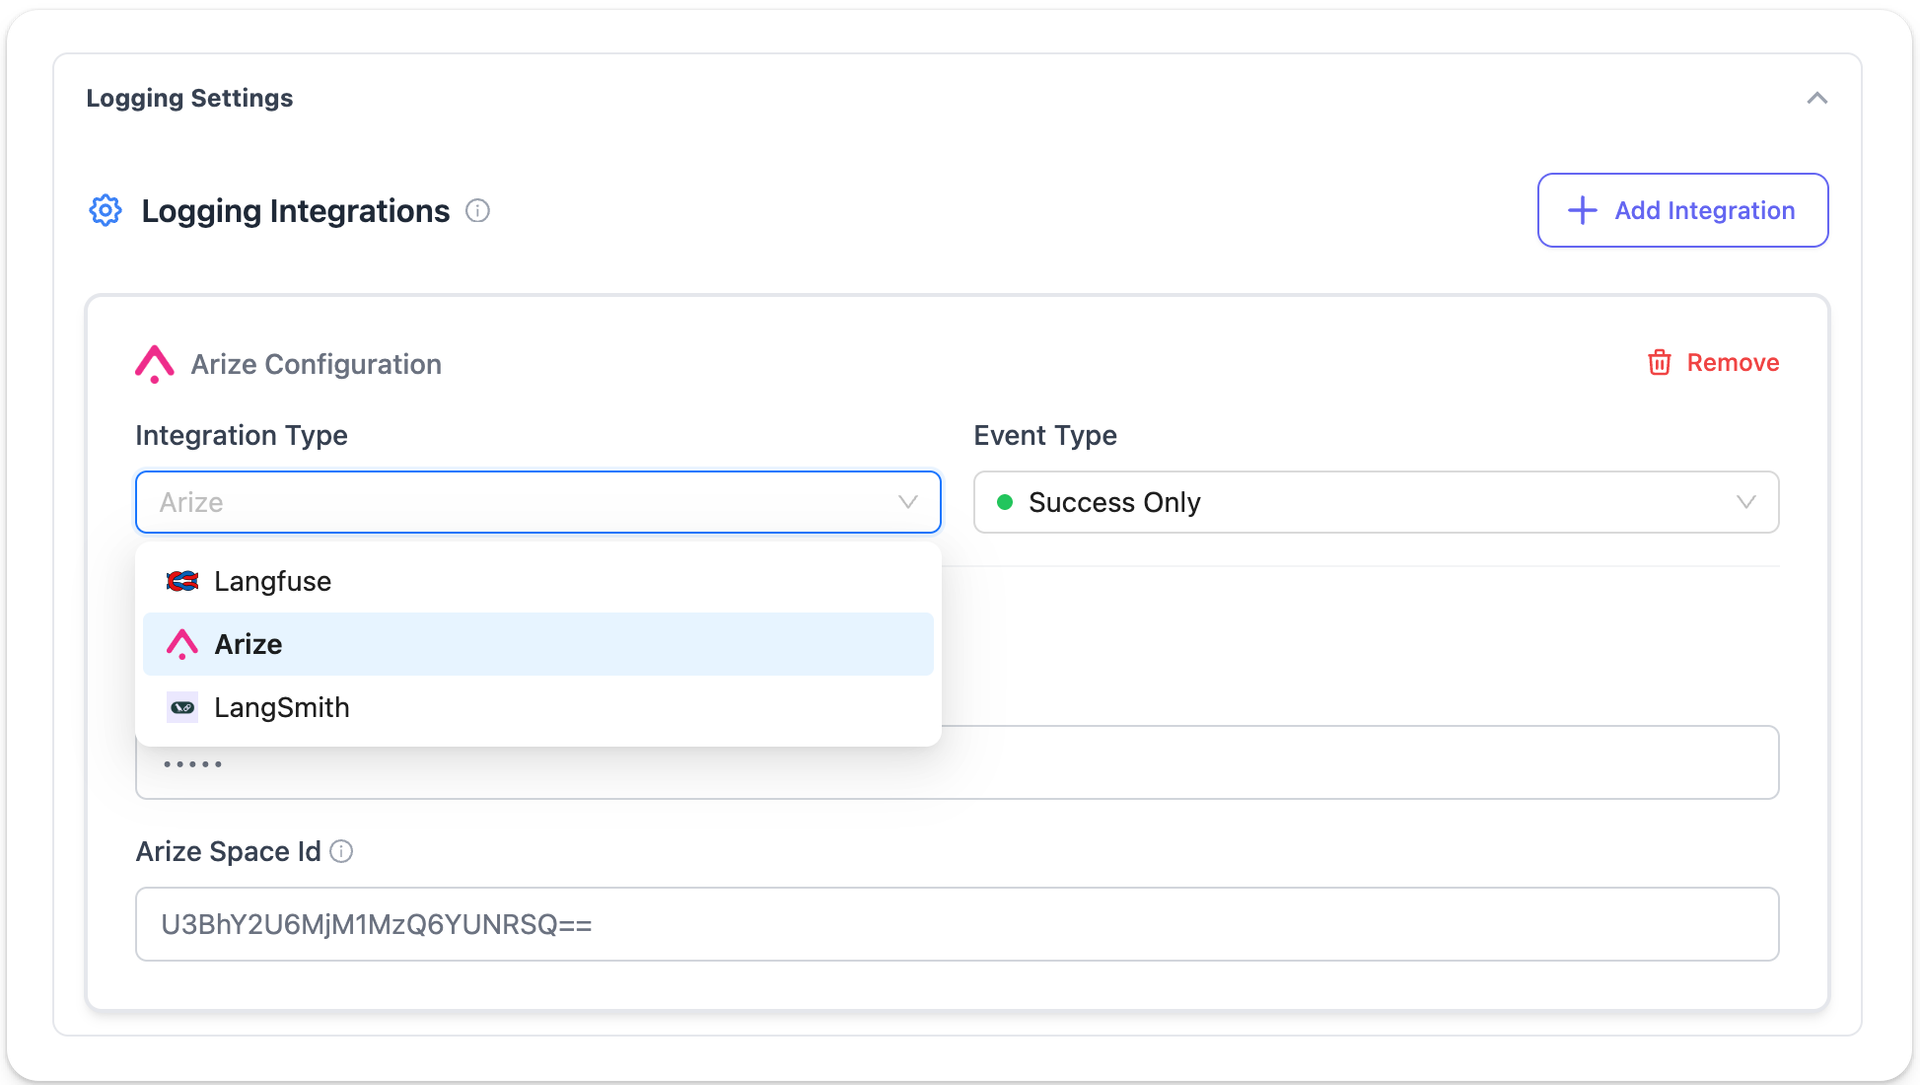Click the plus icon inside Add Integration
Image resolution: width=1920 pixels, height=1085 pixels.
coord(1581,210)
